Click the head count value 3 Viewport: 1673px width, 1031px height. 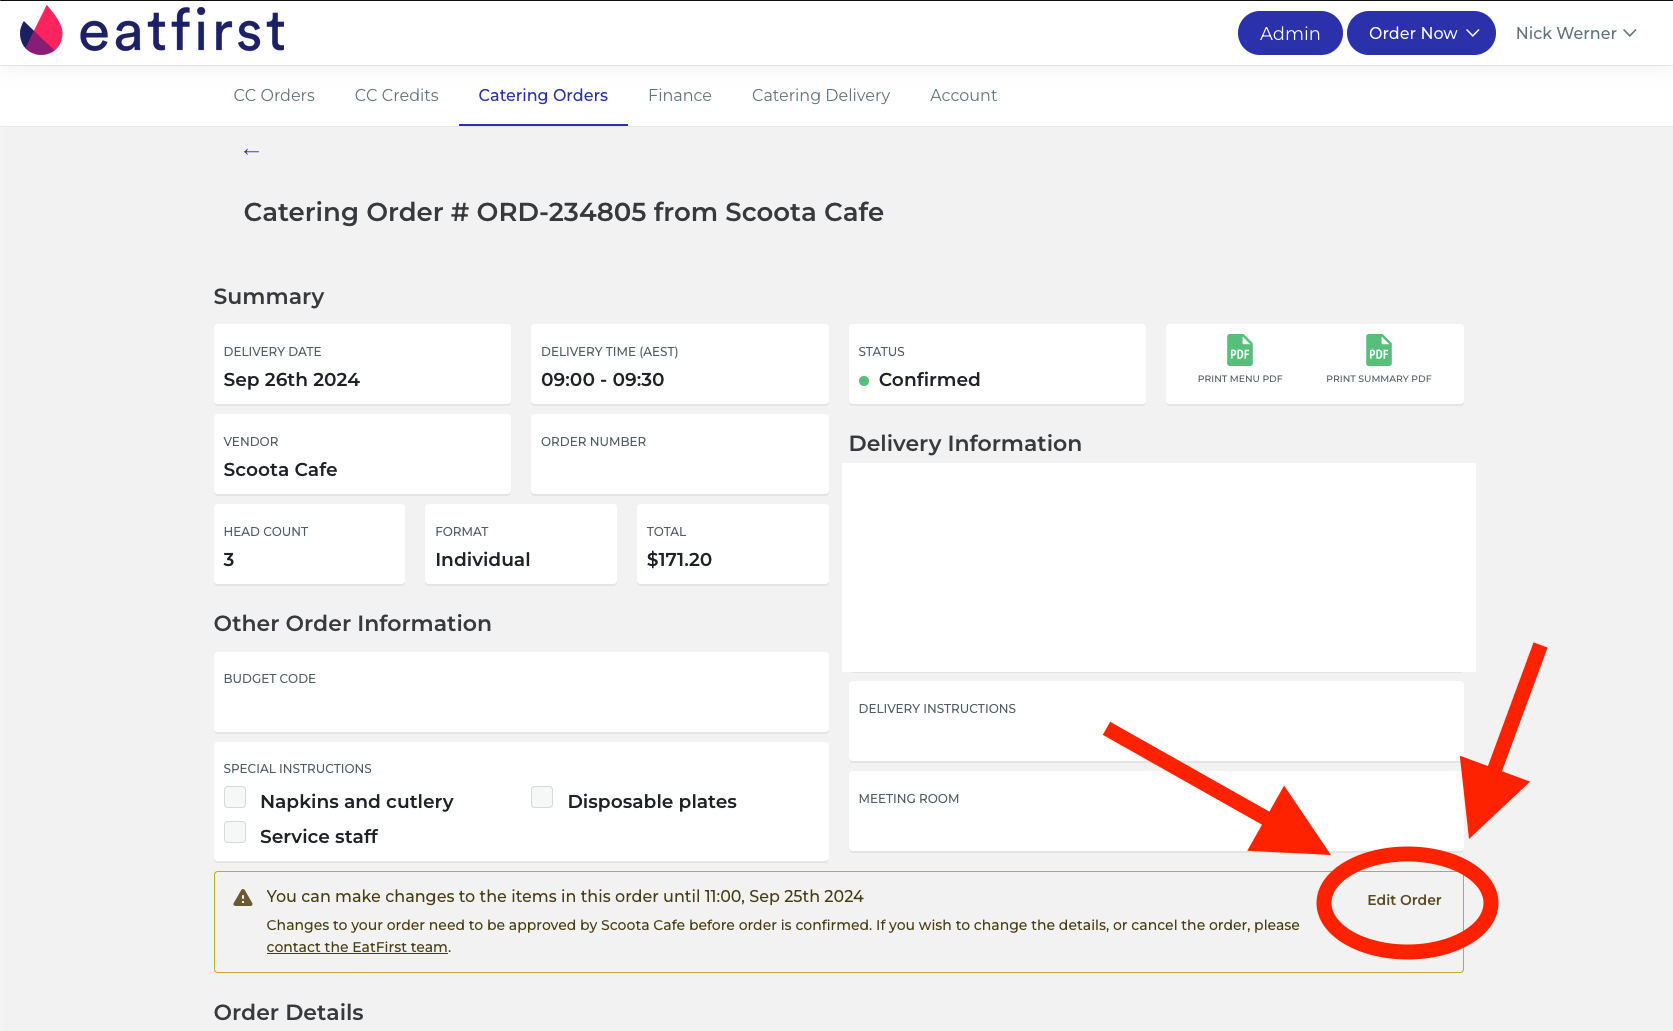click(x=229, y=559)
